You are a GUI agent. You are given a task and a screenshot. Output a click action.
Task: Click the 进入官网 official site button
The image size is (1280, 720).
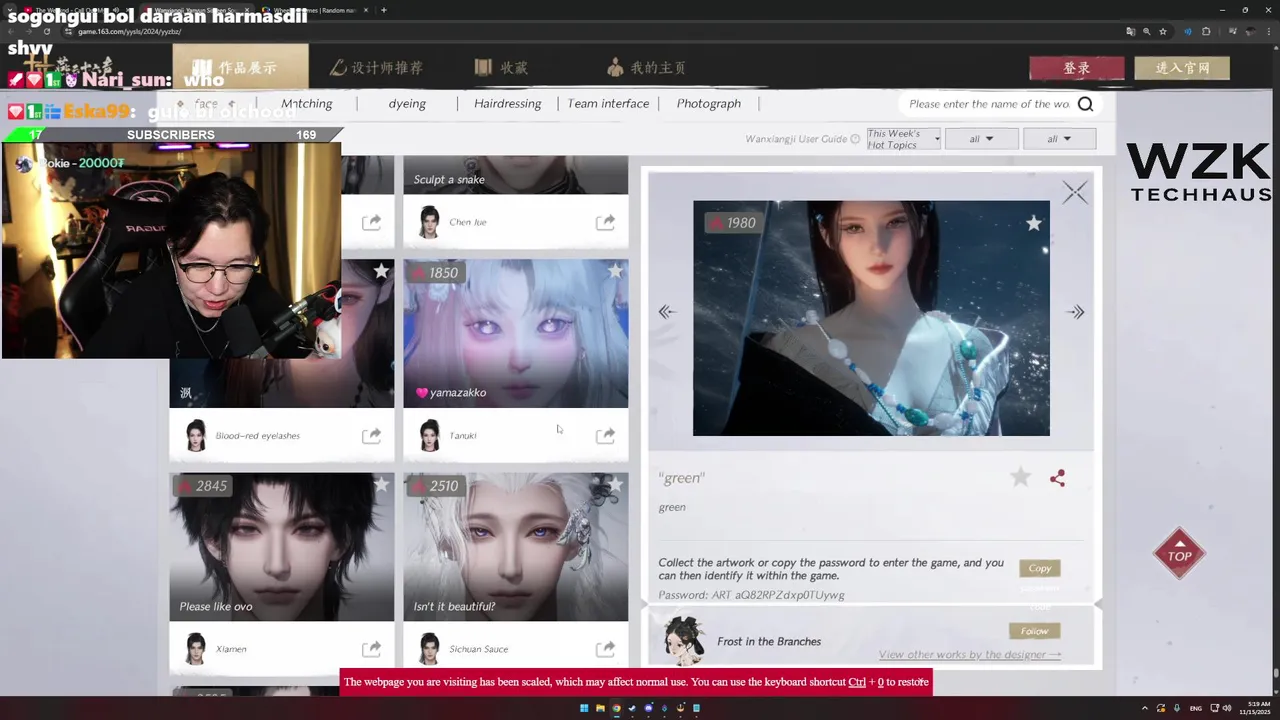point(1183,68)
